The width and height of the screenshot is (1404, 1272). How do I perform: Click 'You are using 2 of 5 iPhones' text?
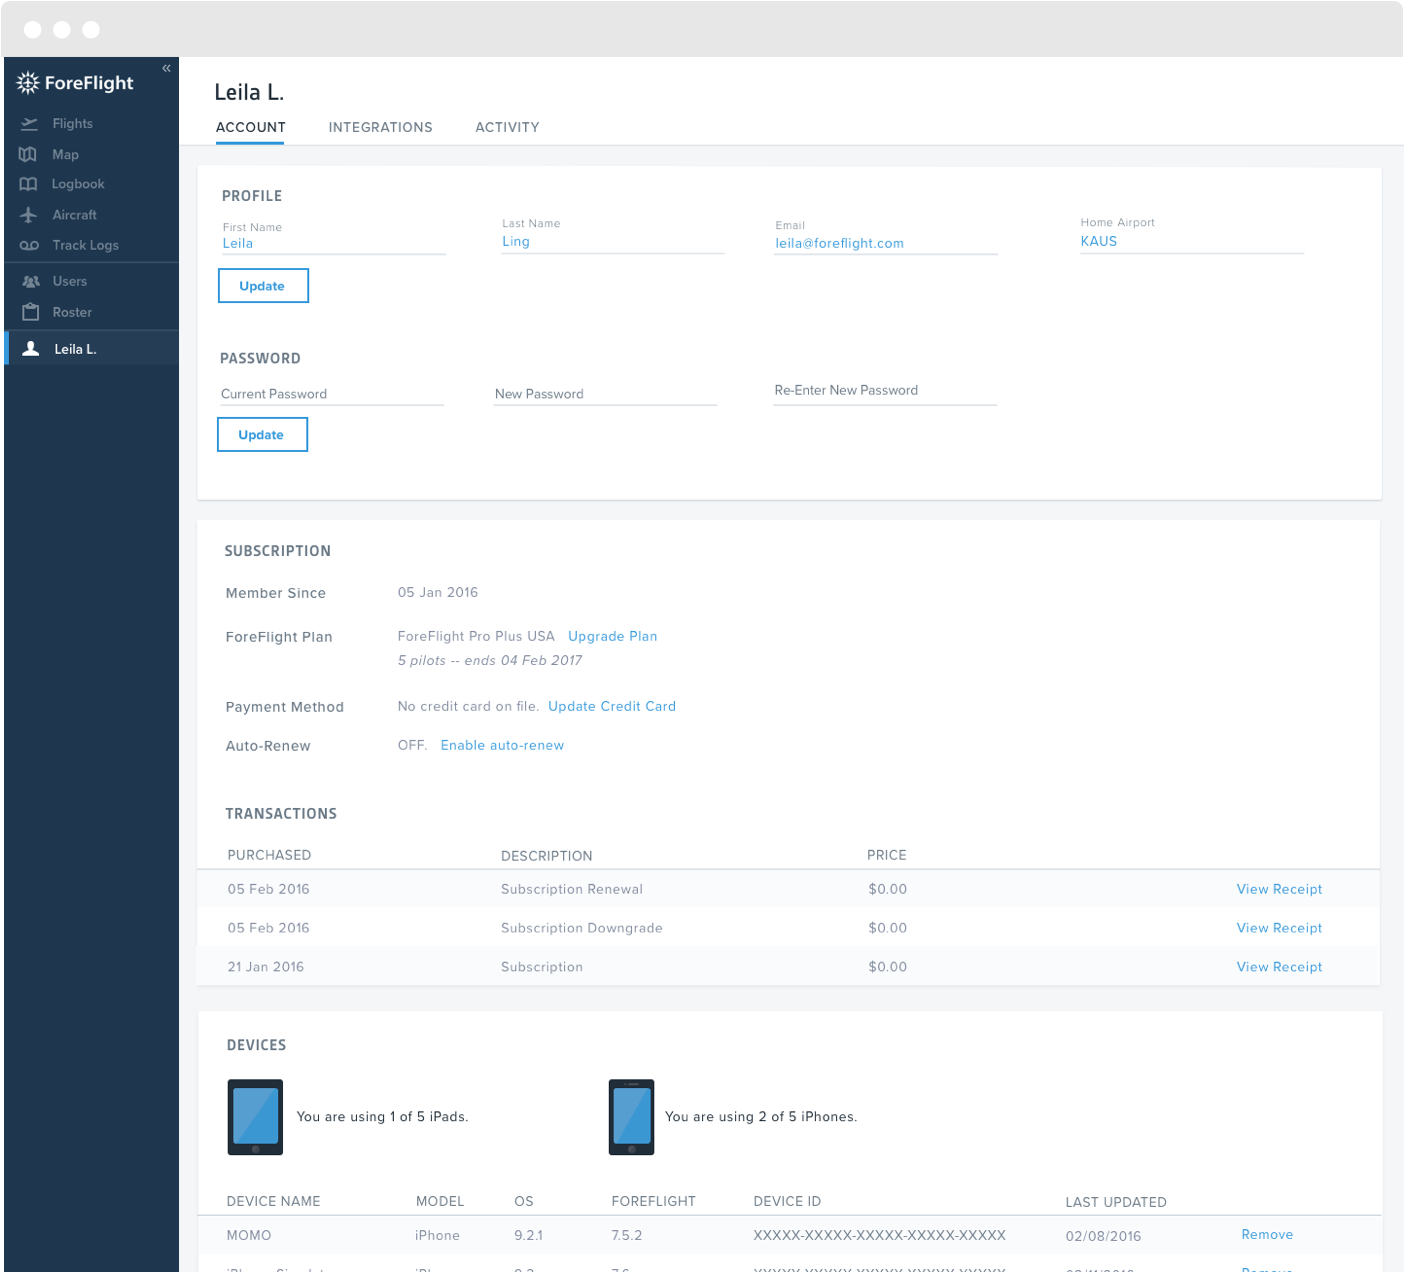tap(761, 1117)
